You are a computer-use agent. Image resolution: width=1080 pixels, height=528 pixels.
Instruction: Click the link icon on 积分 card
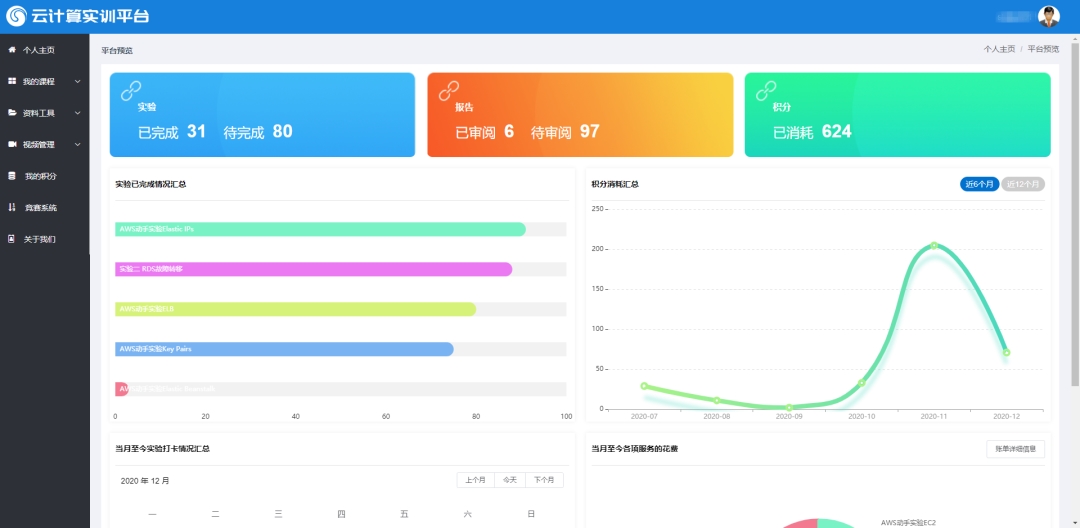coord(766,90)
